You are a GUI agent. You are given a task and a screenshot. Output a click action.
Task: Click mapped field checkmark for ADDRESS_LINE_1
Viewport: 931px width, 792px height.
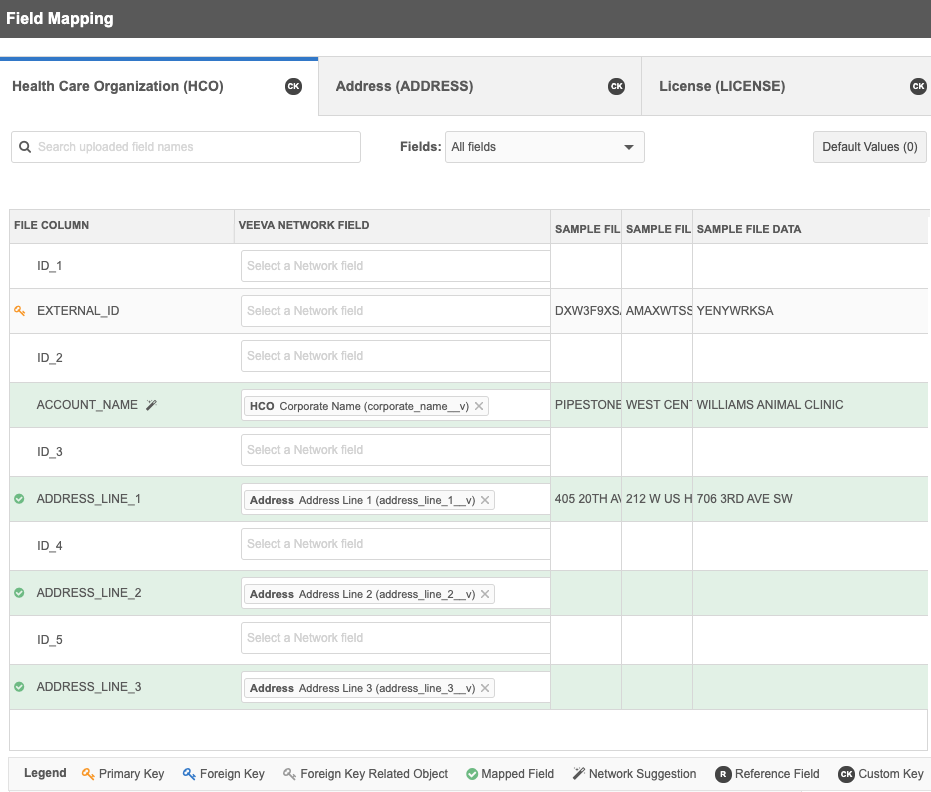point(19,499)
